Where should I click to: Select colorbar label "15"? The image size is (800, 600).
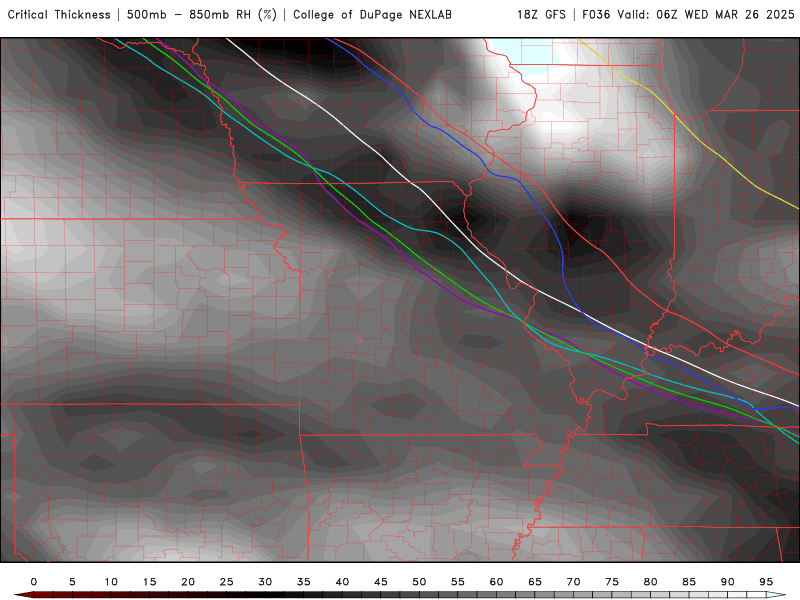tap(149, 582)
